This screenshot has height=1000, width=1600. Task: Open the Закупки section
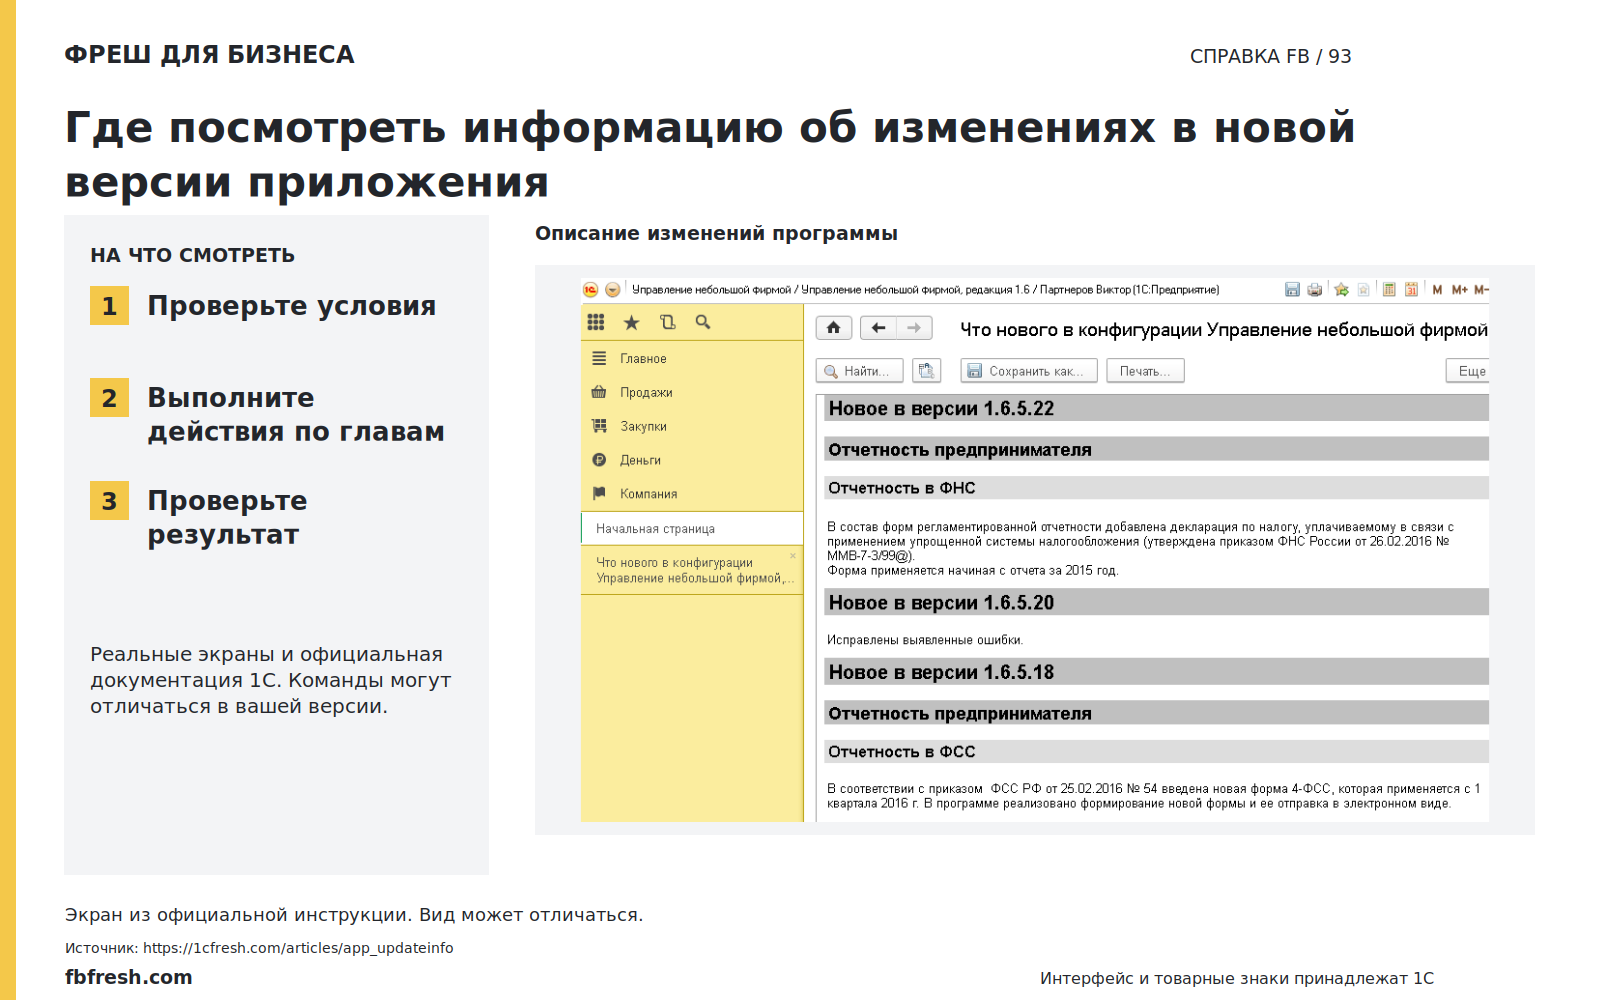pyautogui.click(x=692, y=426)
